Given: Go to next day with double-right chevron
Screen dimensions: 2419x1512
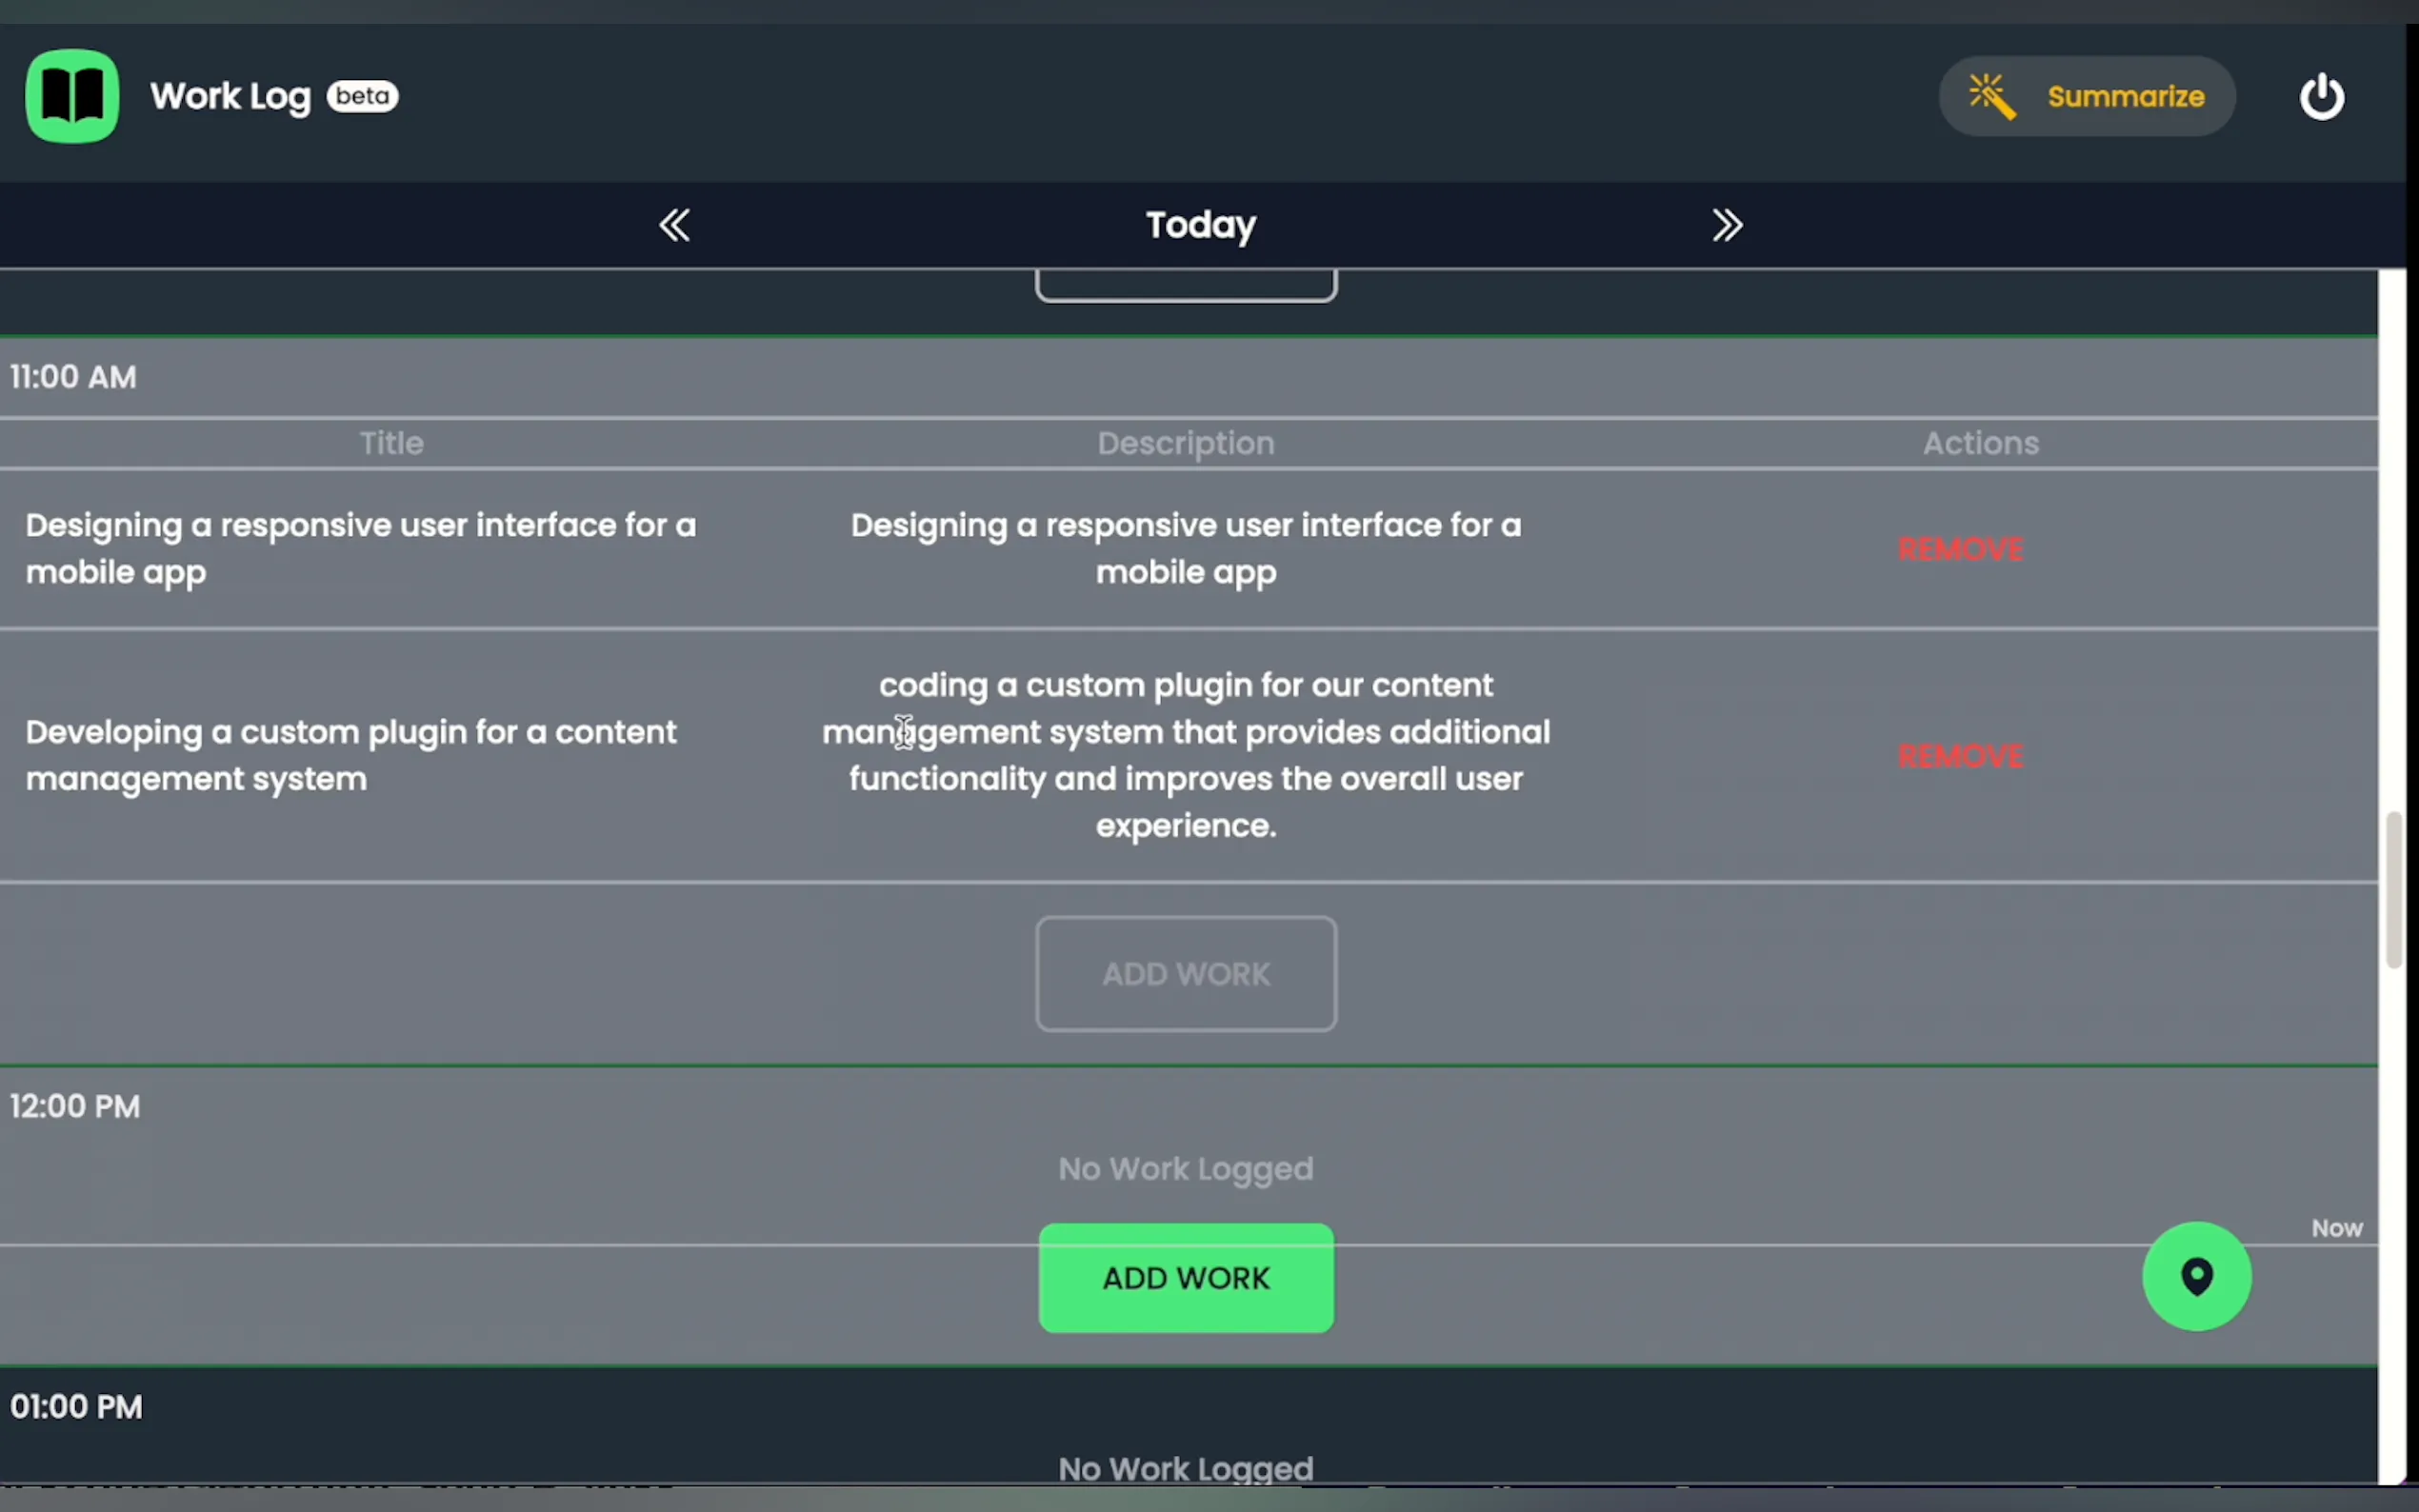Looking at the screenshot, I should (x=1727, y=225).
